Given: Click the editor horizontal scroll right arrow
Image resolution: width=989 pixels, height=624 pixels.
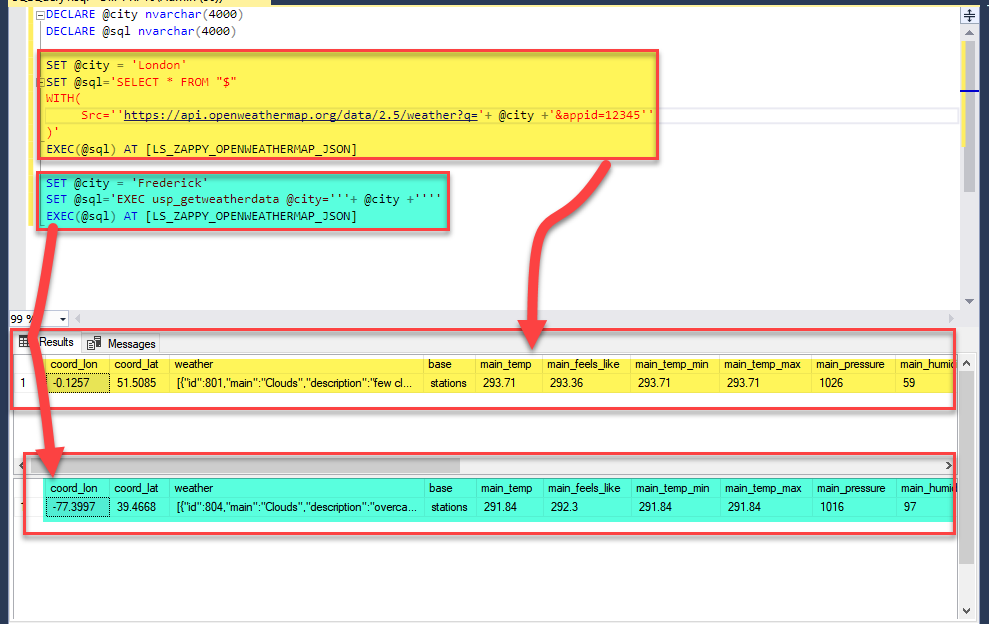Looking at the screenshot, I should (x=951, y=319).
